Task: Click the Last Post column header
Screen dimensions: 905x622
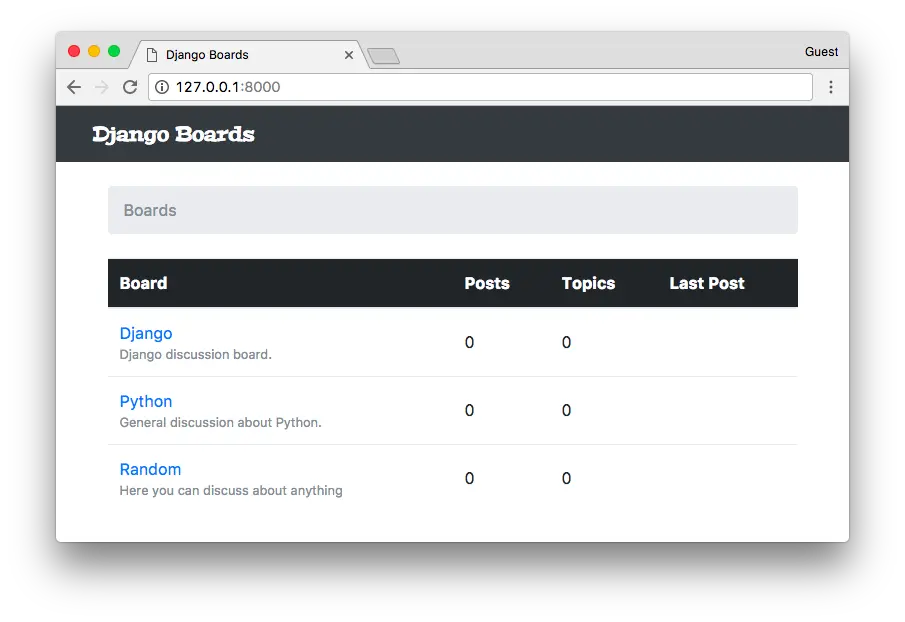Action: pos(707,283)
